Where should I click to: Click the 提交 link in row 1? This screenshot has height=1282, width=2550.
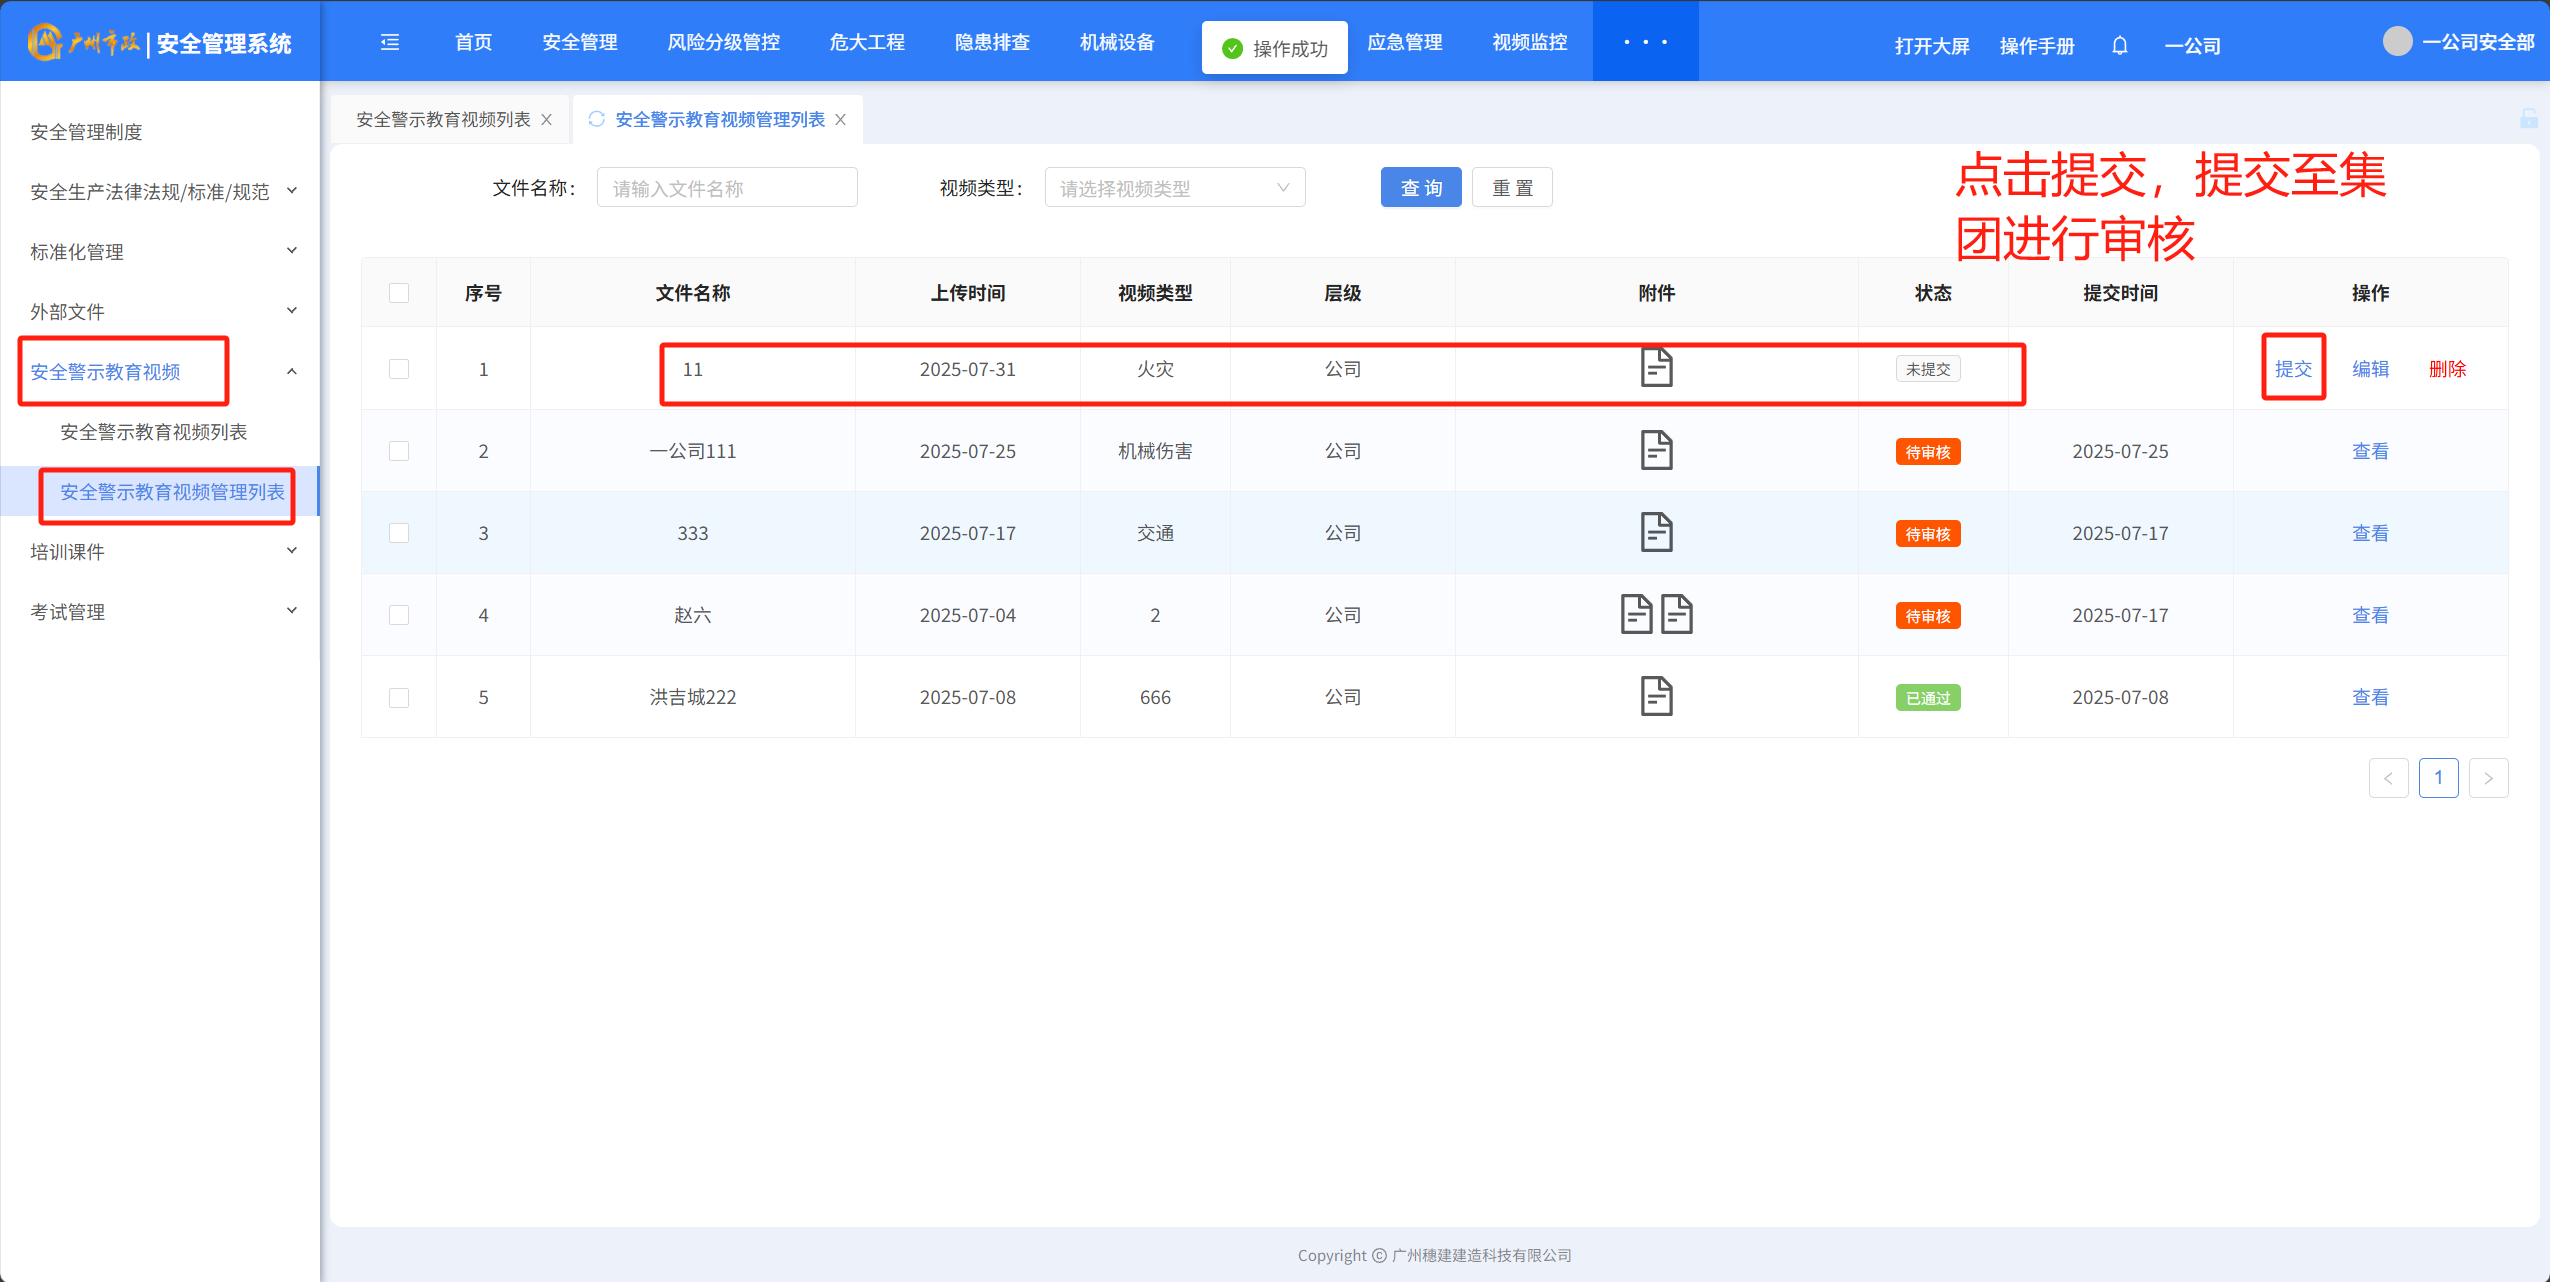click(2293, 368)
